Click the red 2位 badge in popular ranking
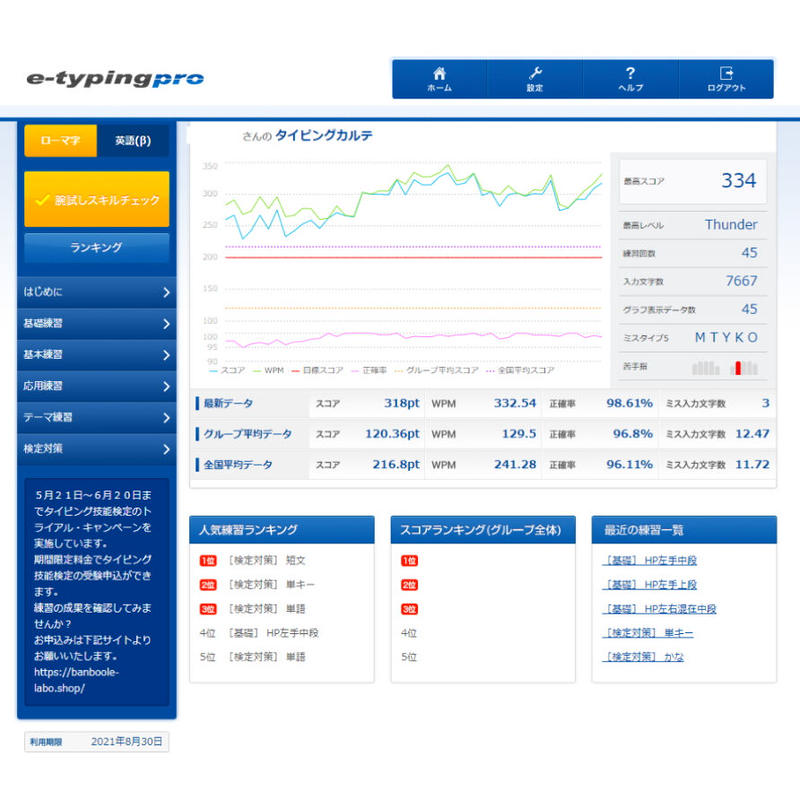This screenshot has width=800, height=800. point(208,585)
